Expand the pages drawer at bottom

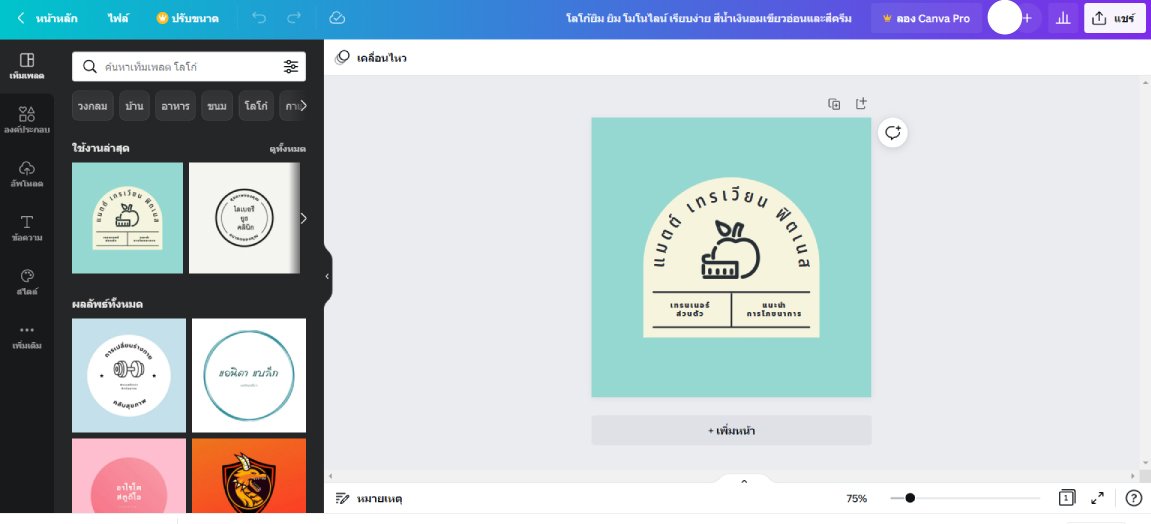(743, 481)
